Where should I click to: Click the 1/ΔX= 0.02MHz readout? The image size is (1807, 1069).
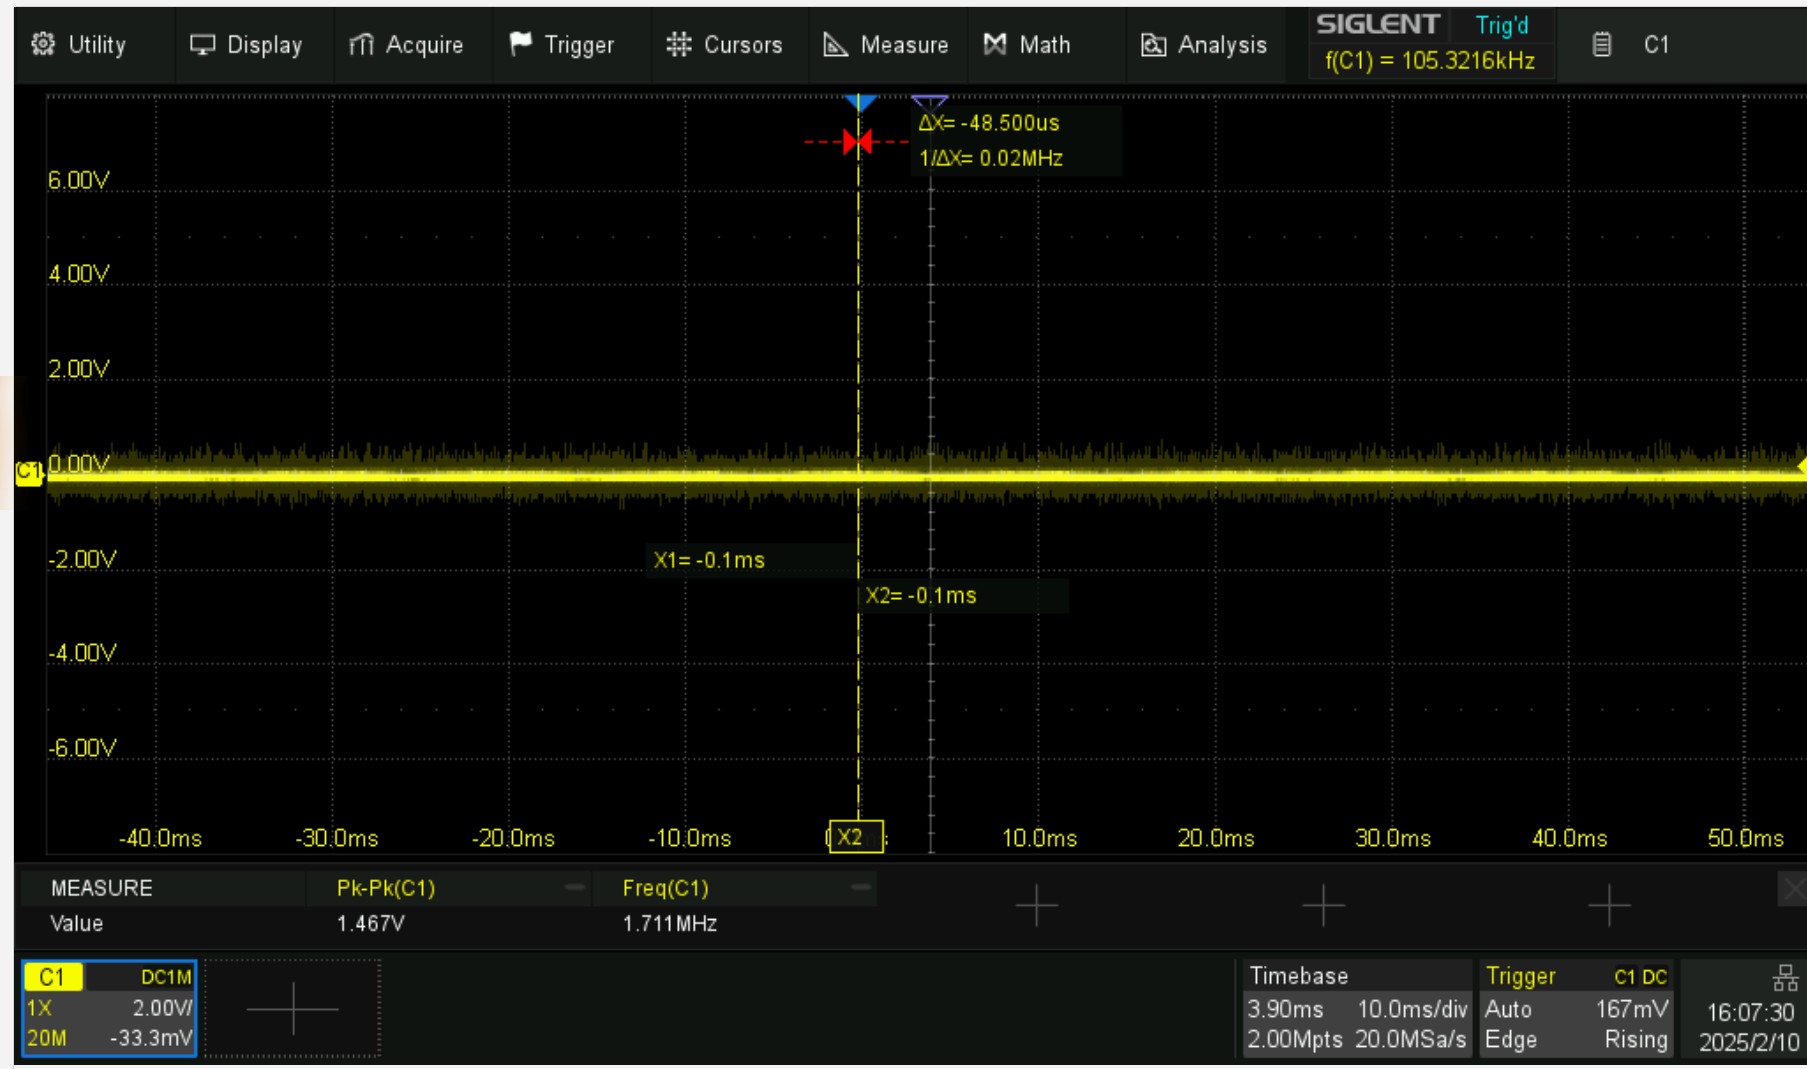click(x=991, y=158)
